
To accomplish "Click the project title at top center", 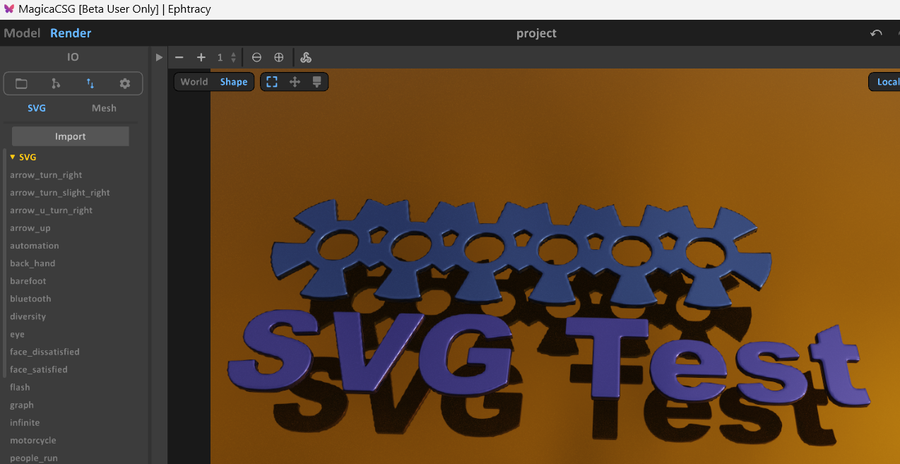I will (x=536, y=33).
